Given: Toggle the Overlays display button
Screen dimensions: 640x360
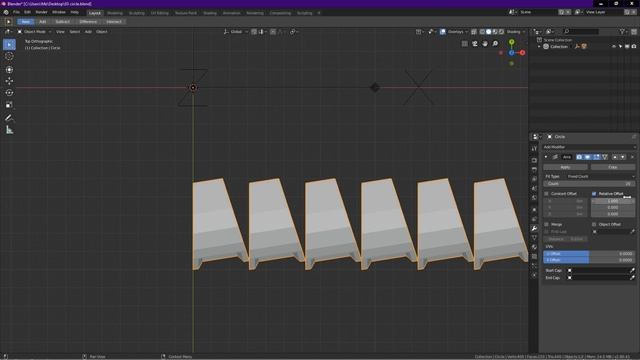Looking at the screenshot, I should (x=443, y=31).
